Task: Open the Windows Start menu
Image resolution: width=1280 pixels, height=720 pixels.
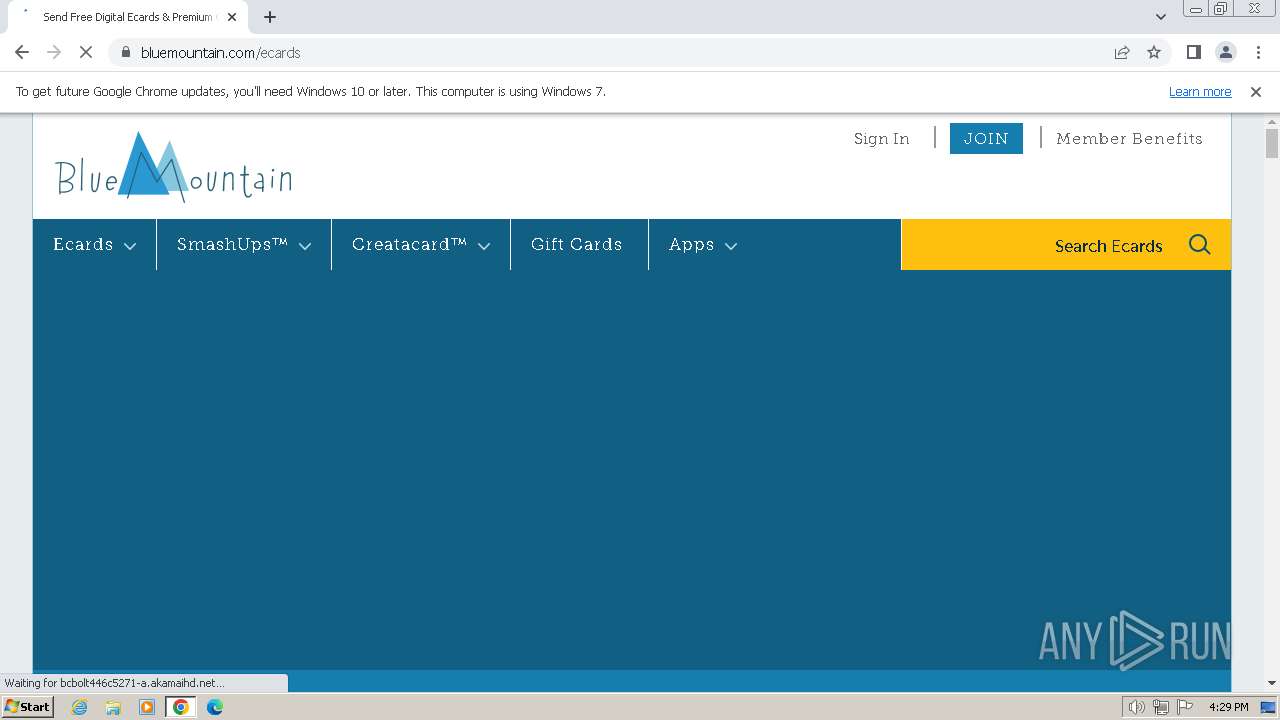Action: (x=28, y=706)
